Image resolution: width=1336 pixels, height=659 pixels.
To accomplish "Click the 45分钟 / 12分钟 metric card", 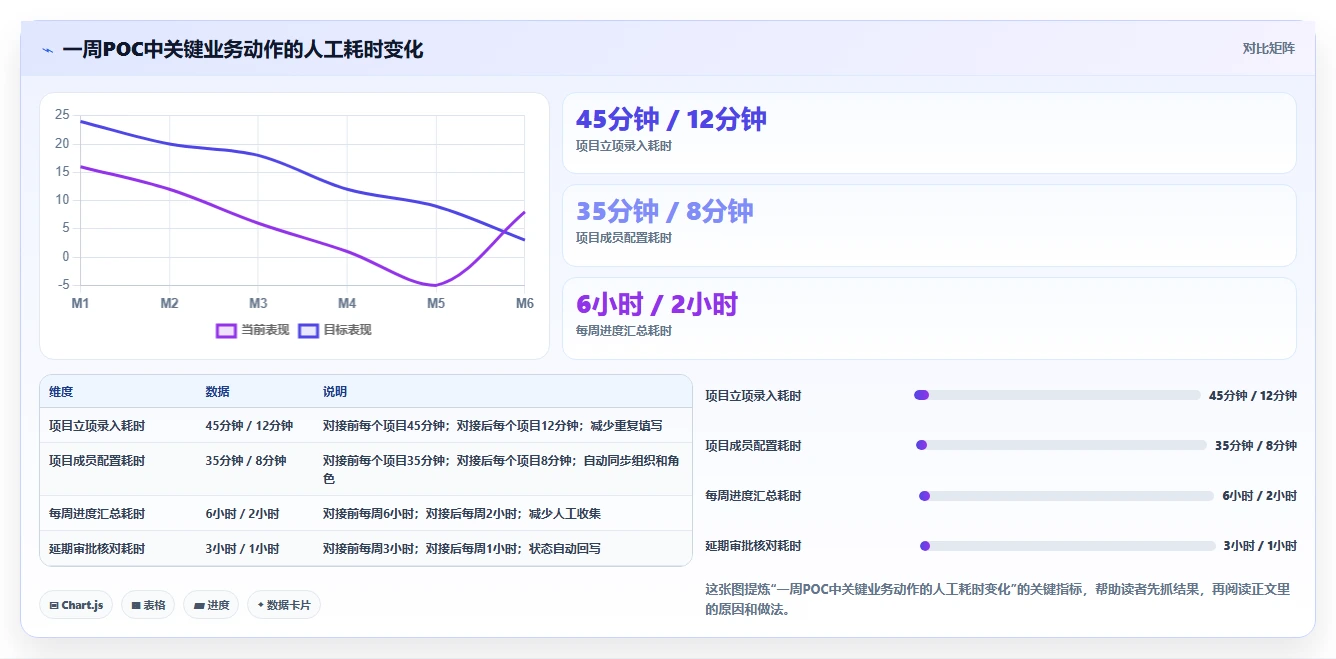I will point(929,133).
